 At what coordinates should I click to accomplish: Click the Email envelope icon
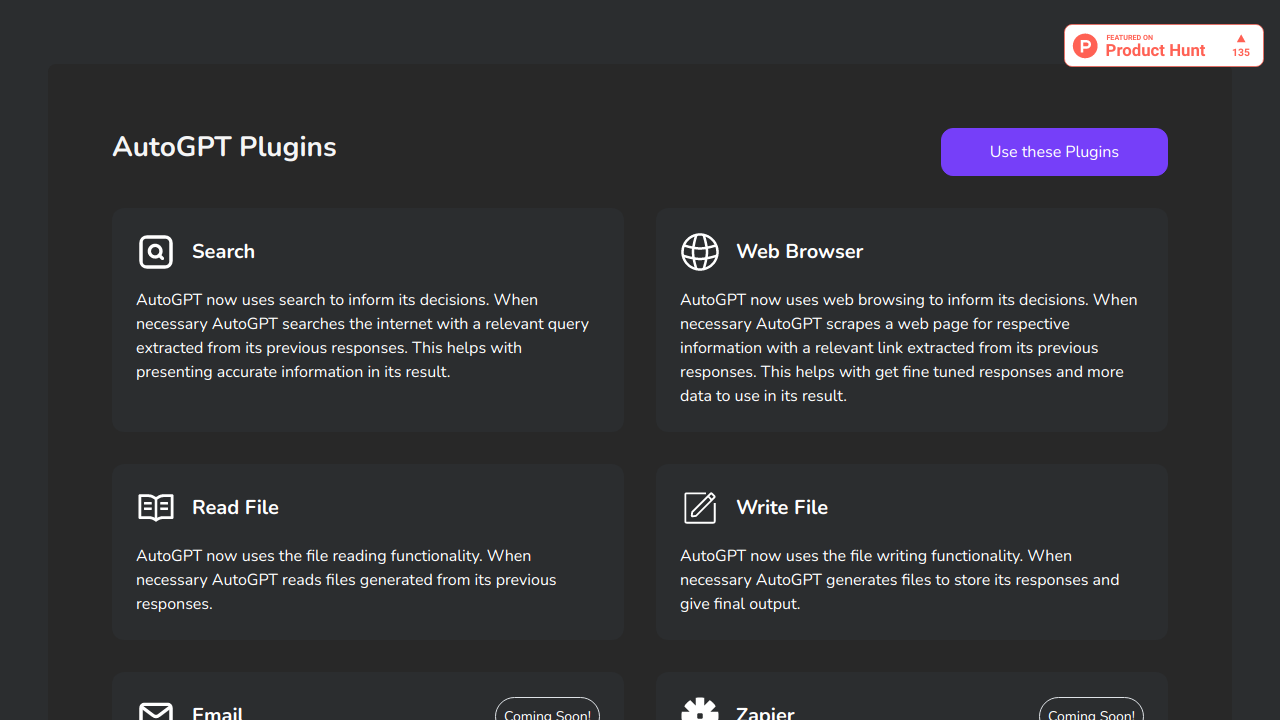tap(156, 711)
